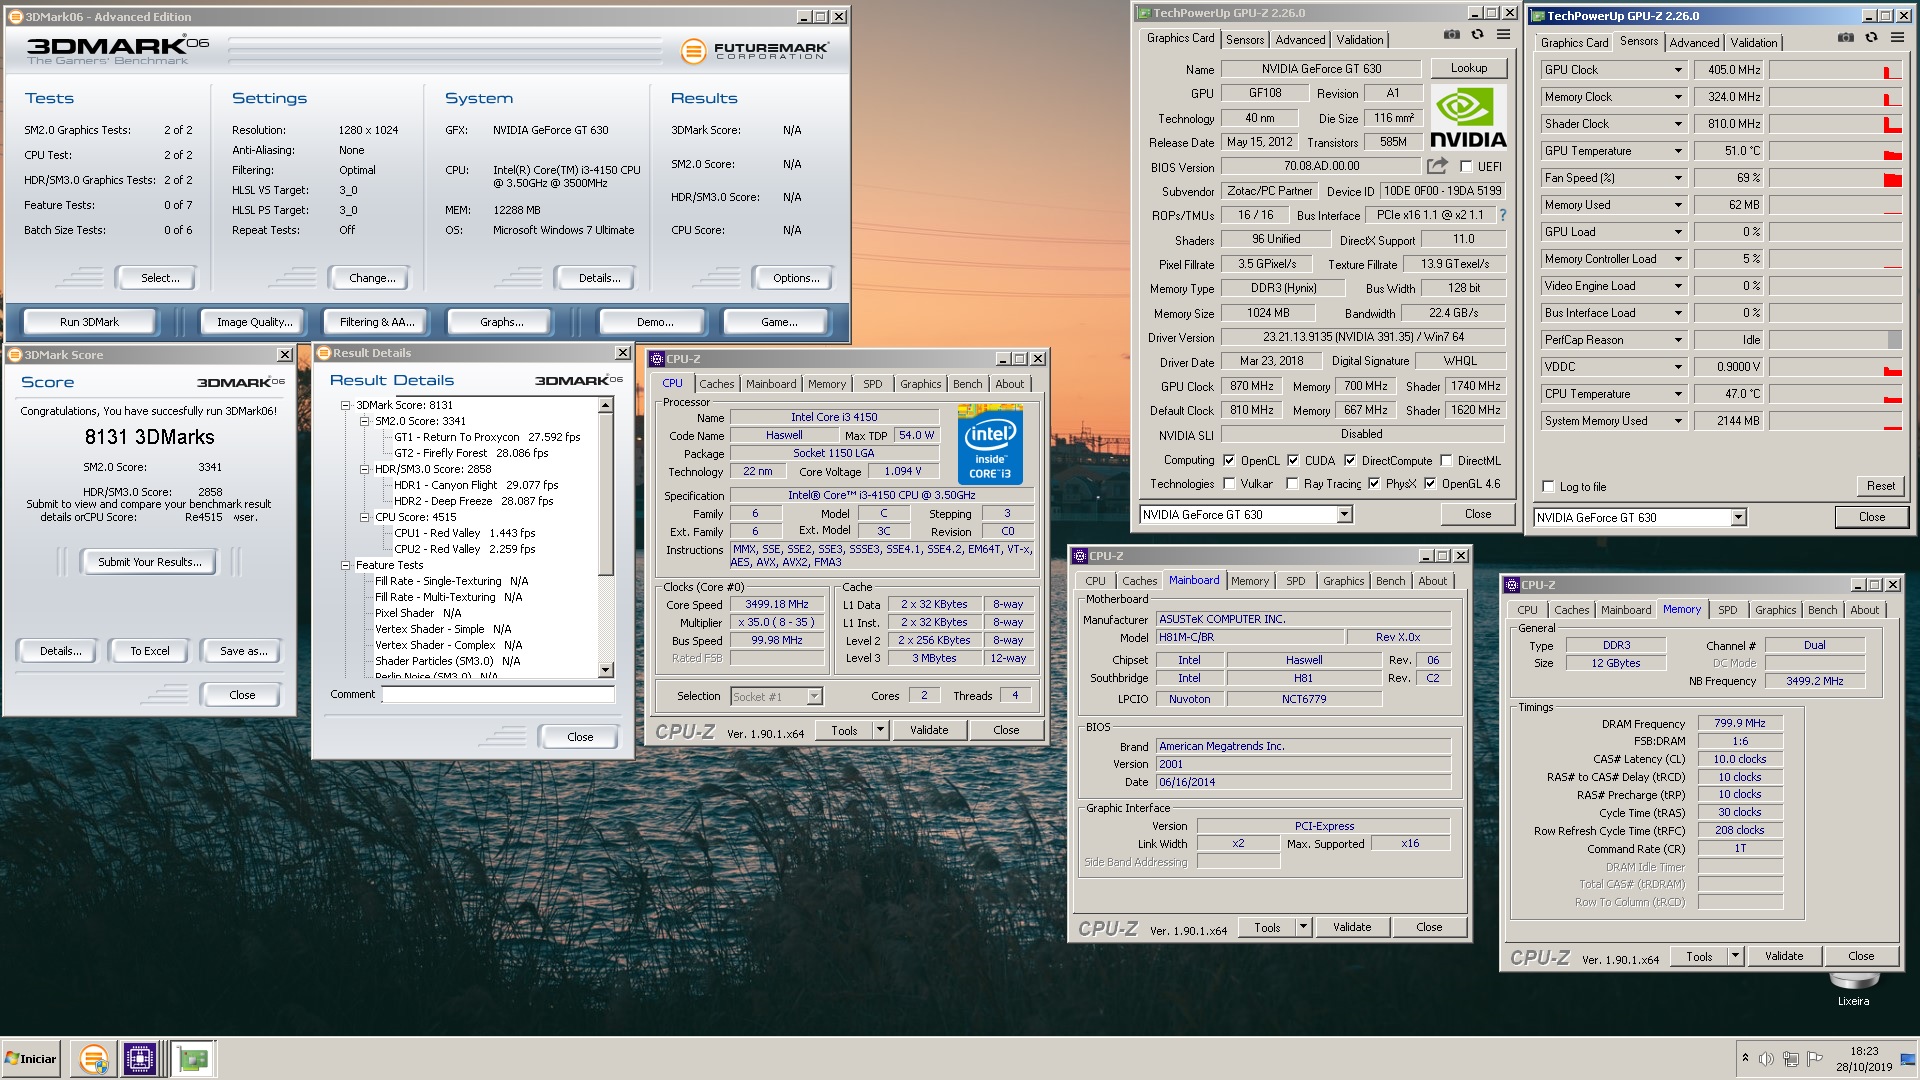This screenshot has height=1080, width=1920.
Task: Open Graphics tab in CPU-Z Memory window
Action: pos(1775,610)
